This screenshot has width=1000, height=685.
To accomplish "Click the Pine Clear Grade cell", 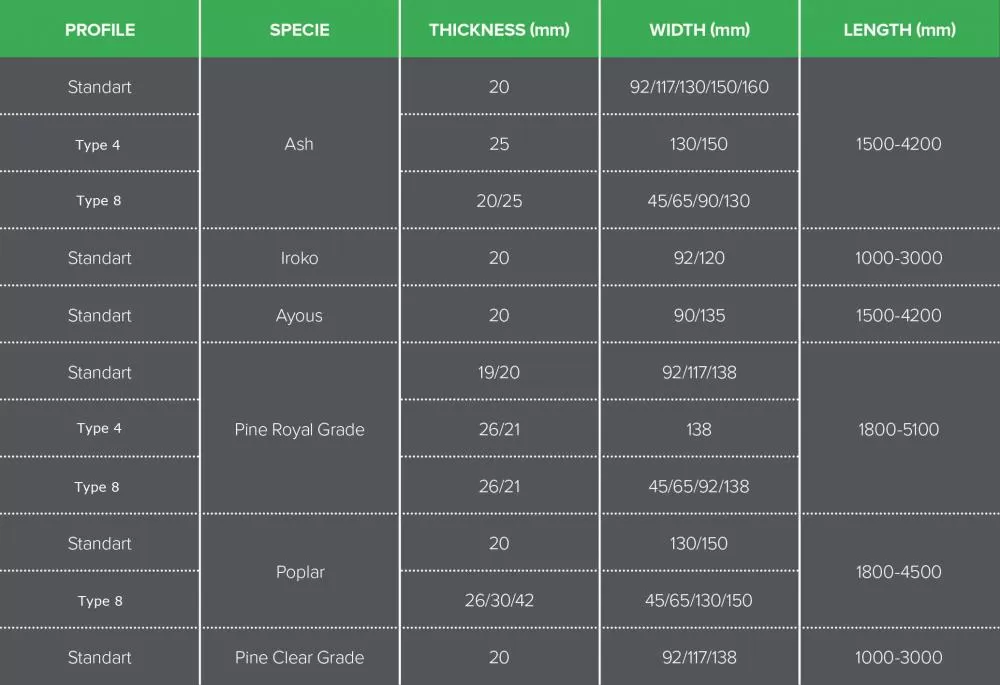I will coord(299,658).
